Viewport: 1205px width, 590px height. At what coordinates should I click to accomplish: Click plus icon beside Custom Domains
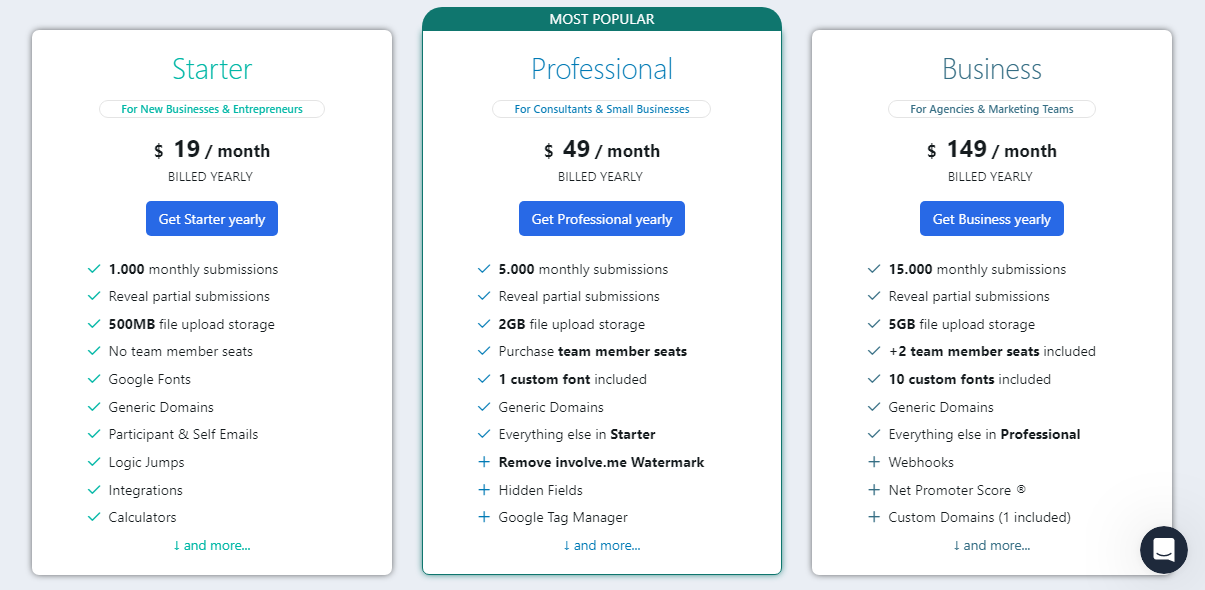(874, 517)
